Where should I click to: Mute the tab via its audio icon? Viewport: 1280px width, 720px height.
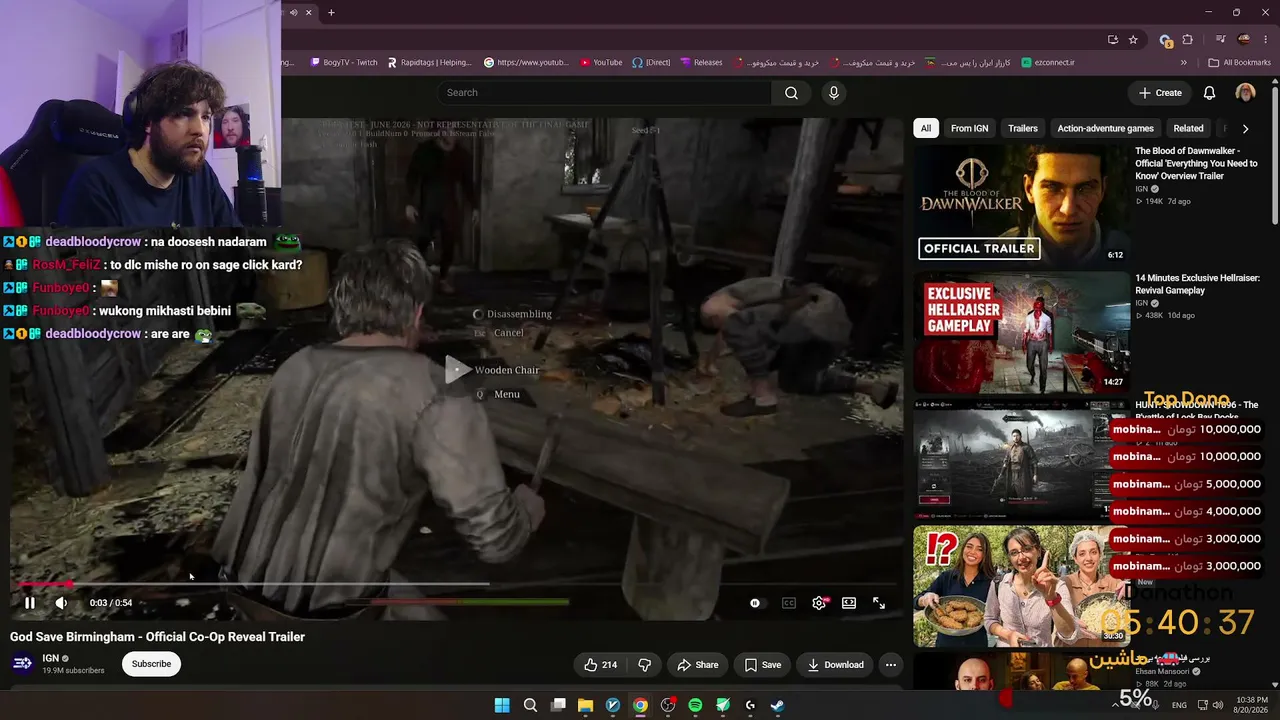coord(293,12)
